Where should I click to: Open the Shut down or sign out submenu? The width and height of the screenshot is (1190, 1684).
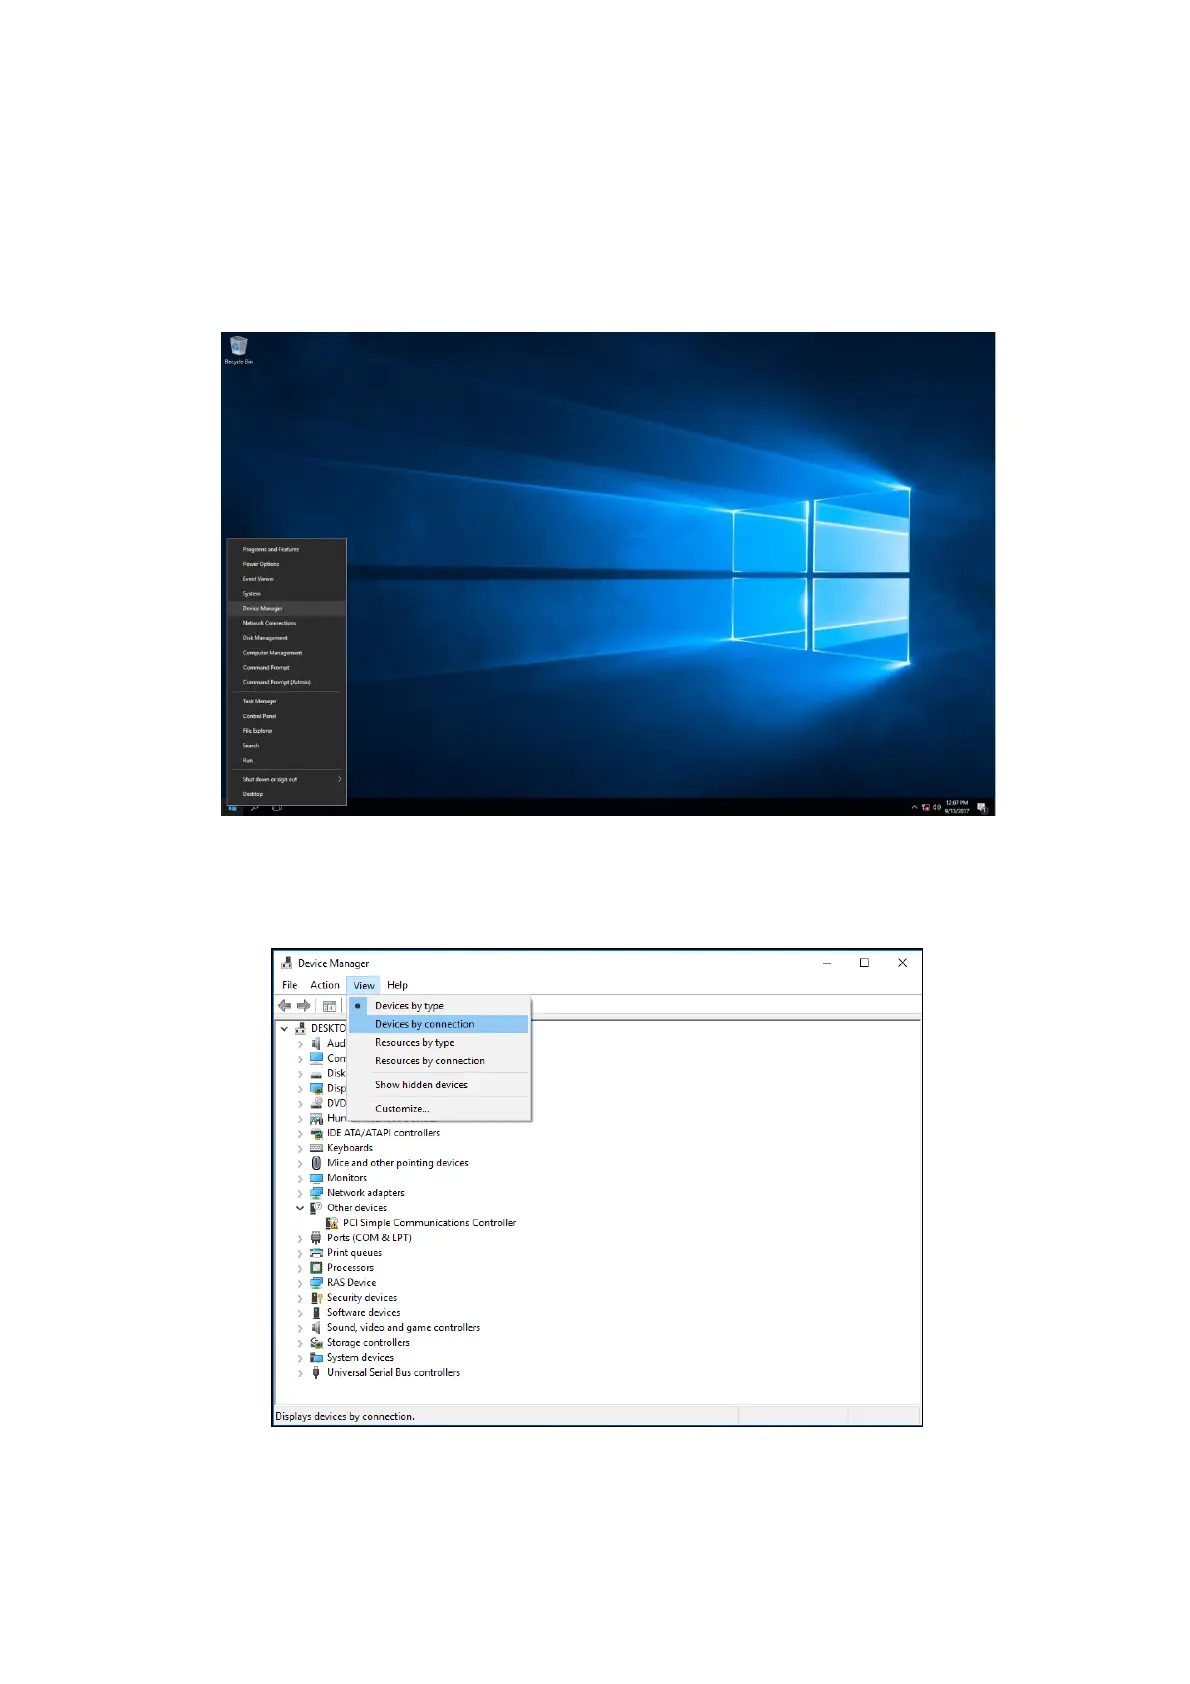(x=287, y=779)
